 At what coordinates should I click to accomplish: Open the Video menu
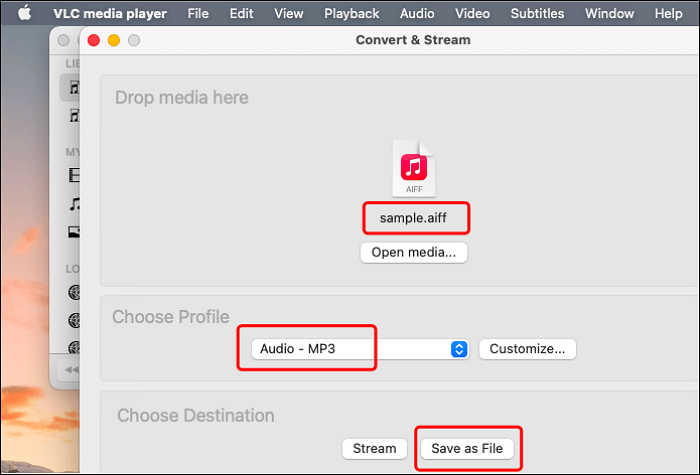pyautogui.click(x=472, y=14)
